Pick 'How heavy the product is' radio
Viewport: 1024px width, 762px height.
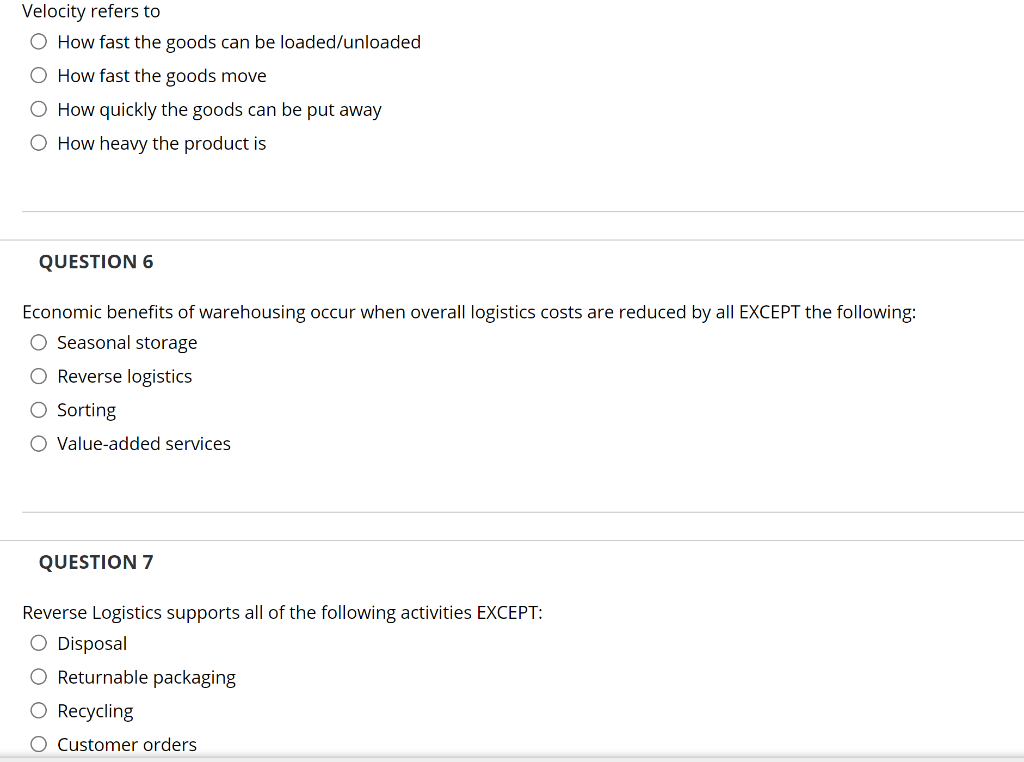click(x=38, y=143)
